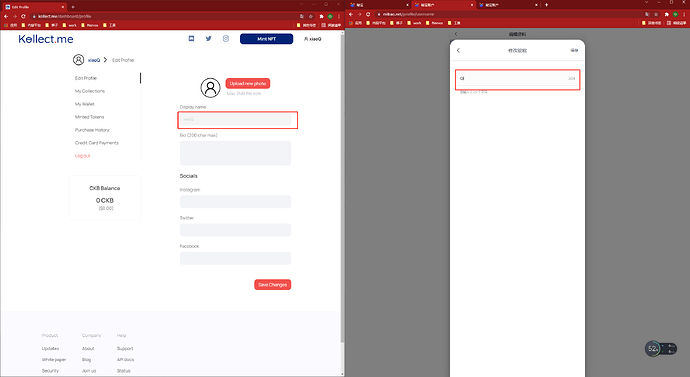Screen dimensions: 690x377
Task: Open My Wallet in the sidebar
Action: pos(84,104)
